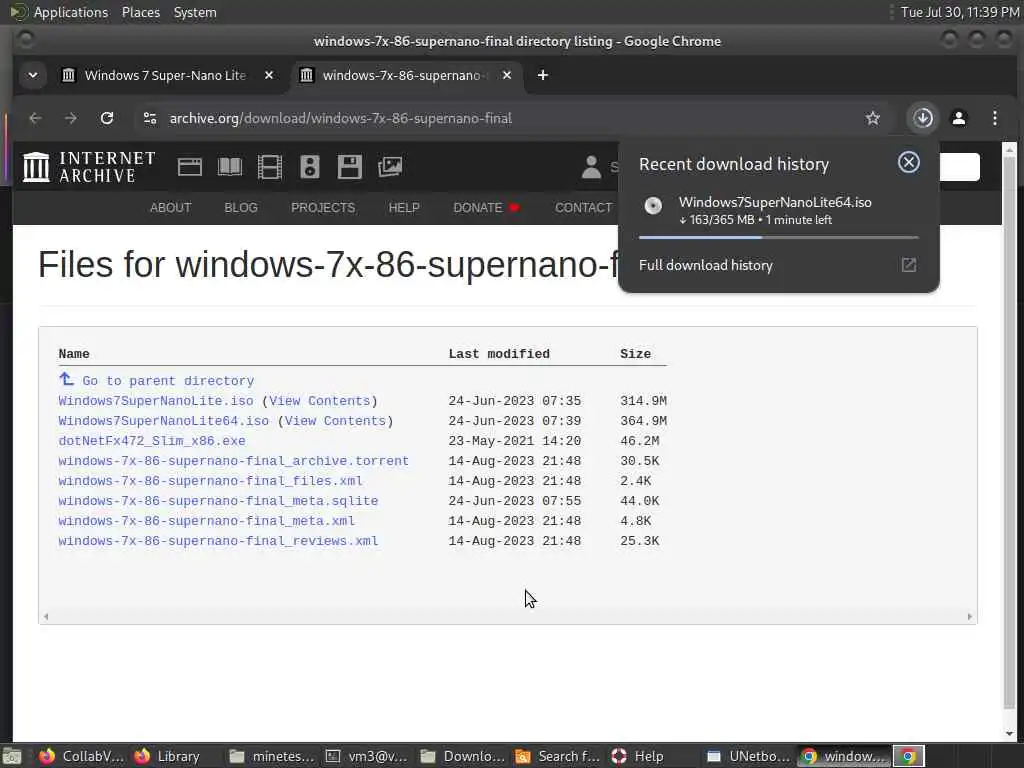The height and width of the screenshot is (768, 1024).
Task: Click the Size 364.9M cell
Action: pyautogui.click(x=643, y=421)
